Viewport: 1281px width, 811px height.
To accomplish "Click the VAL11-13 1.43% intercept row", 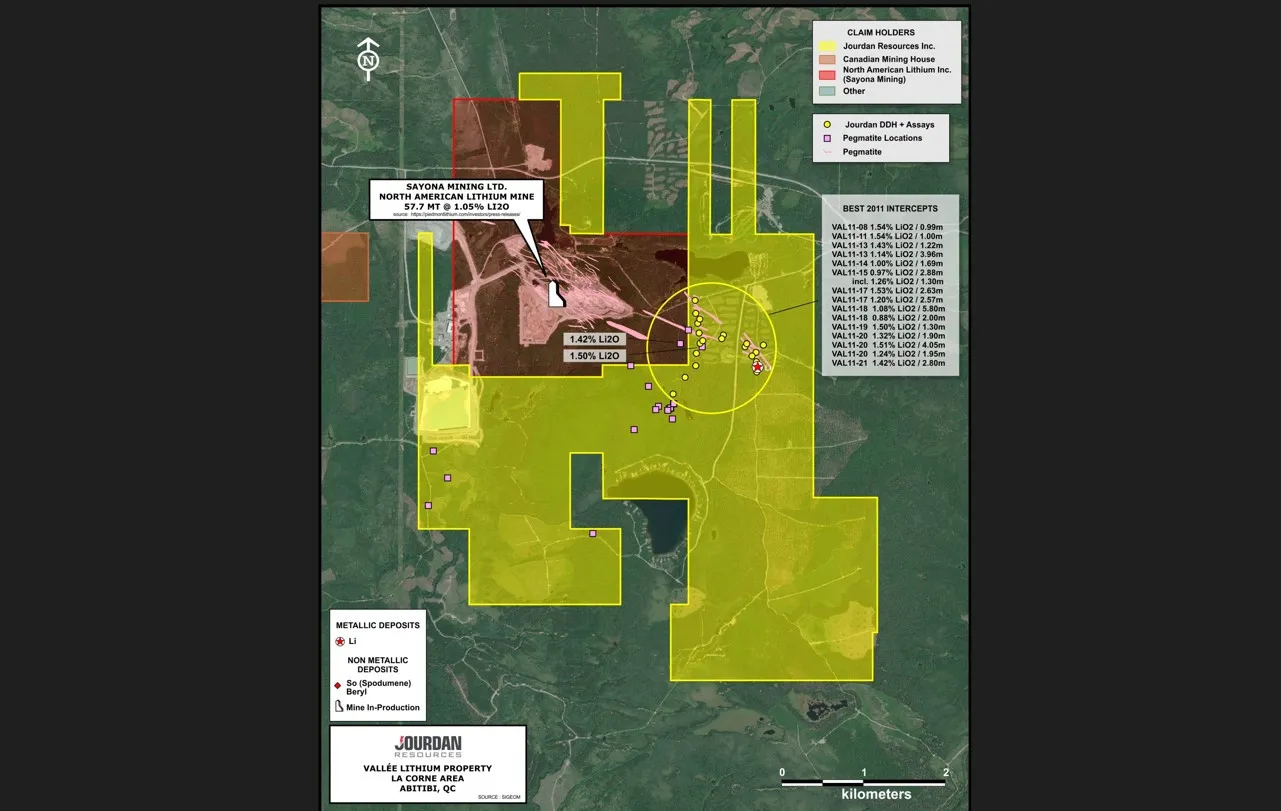I will (889, 245).
